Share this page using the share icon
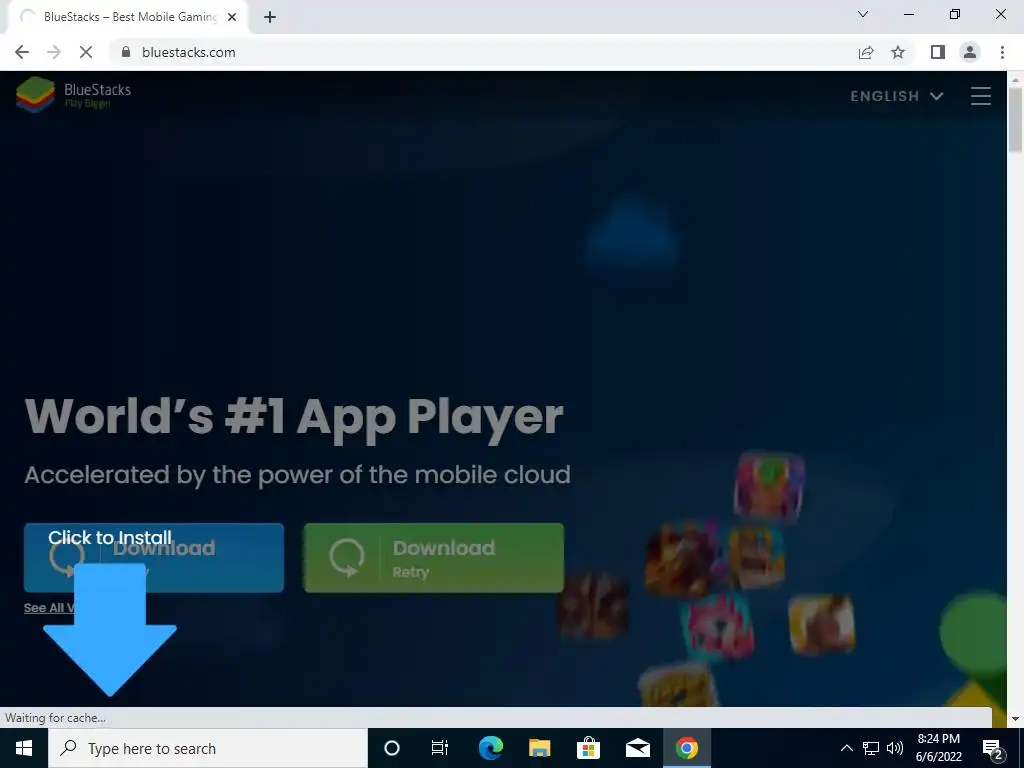The image size is (1024, 768). pyautogui.click(x=866, y=52)
